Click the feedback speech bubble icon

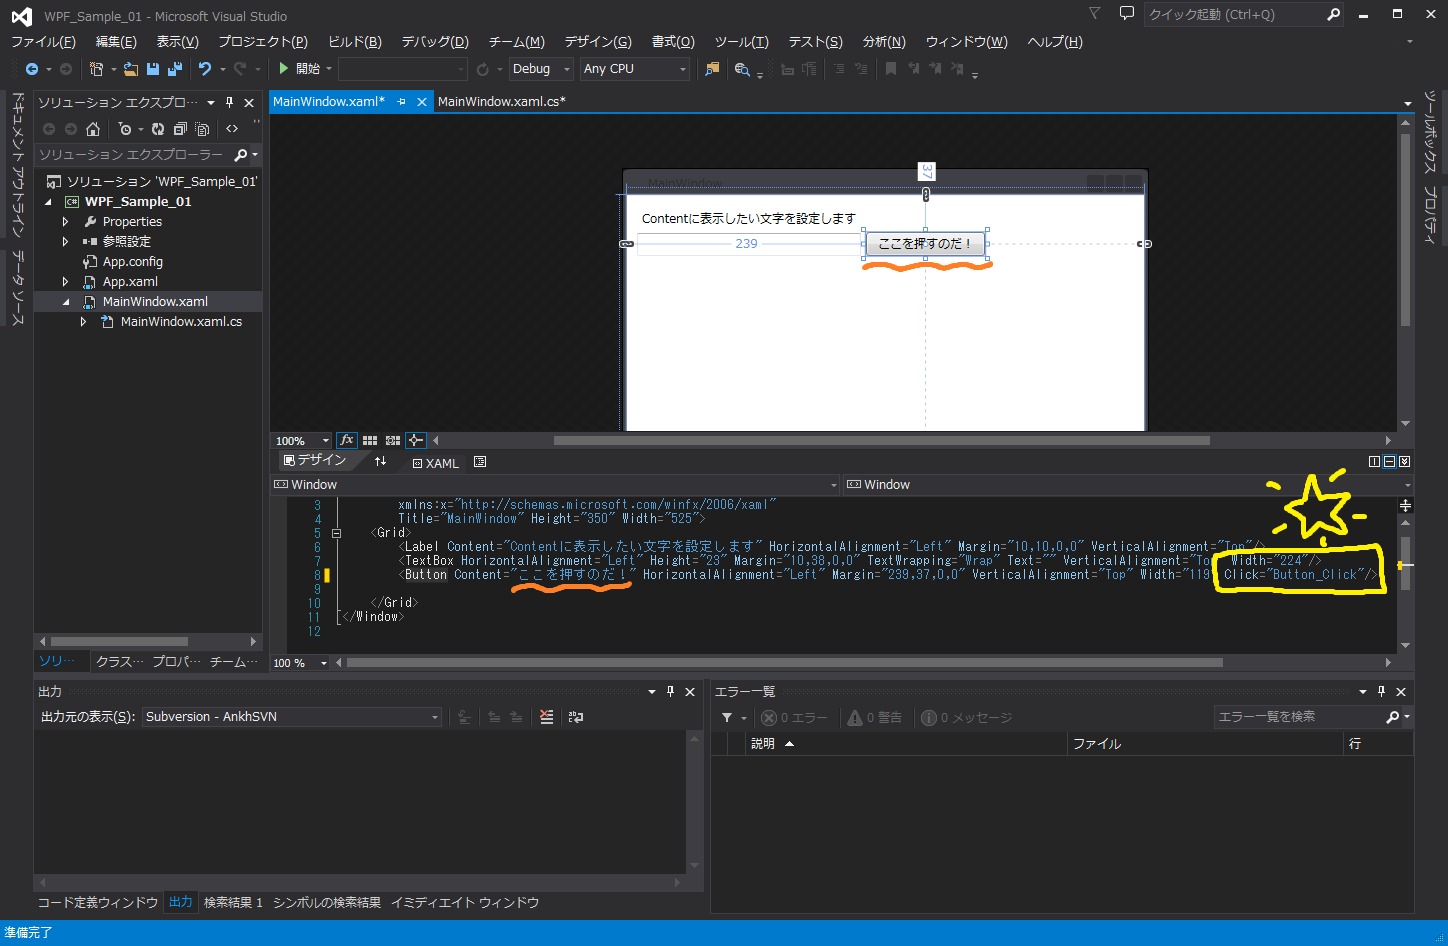tap(1126, 14)
